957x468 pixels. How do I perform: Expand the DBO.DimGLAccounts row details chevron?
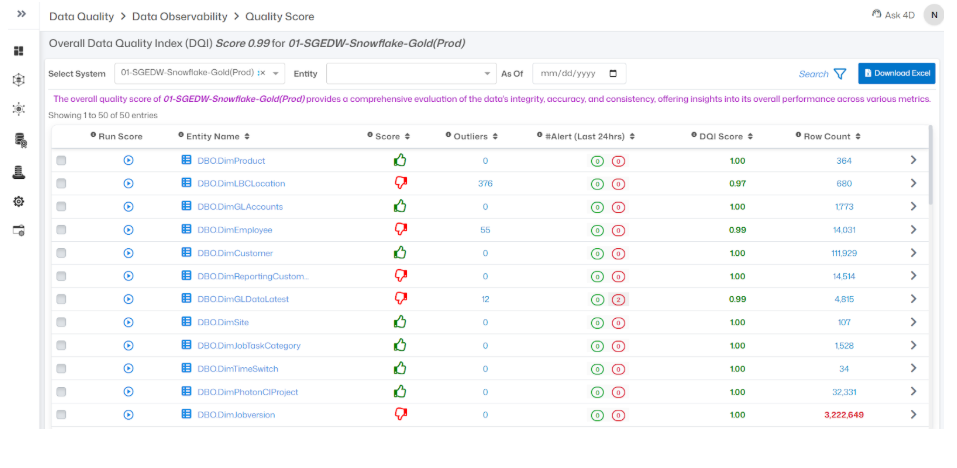(912, 206)
